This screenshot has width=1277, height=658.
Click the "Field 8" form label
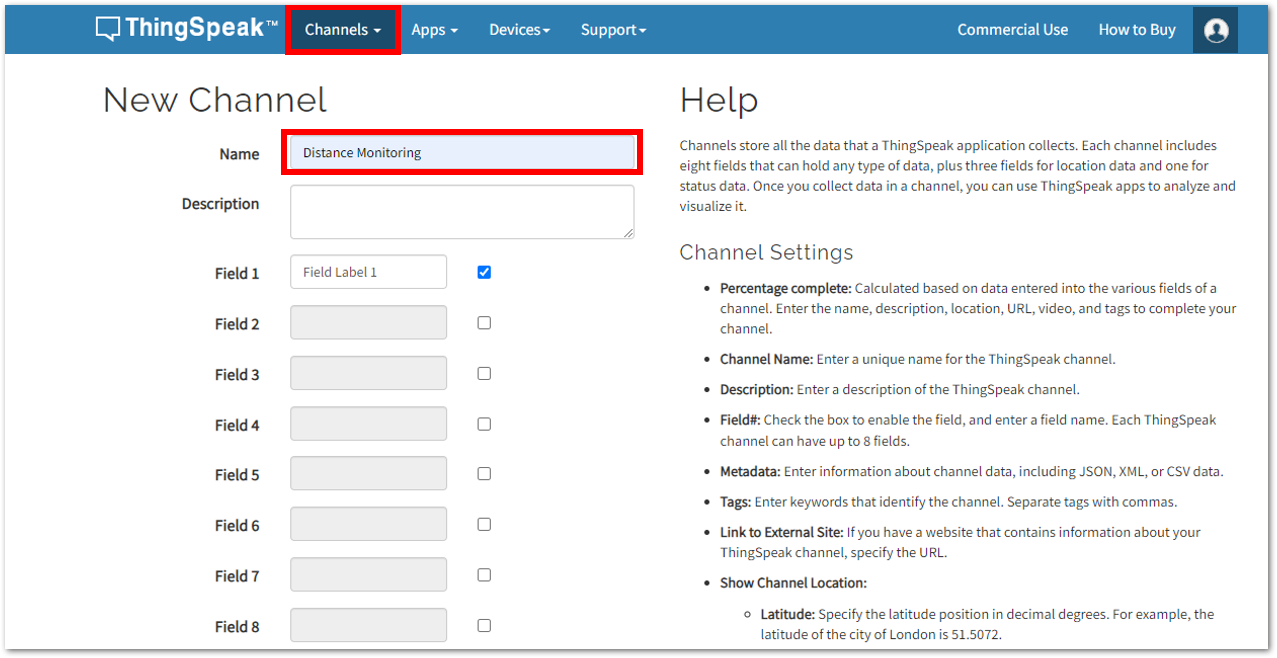[x=237, y=627]
